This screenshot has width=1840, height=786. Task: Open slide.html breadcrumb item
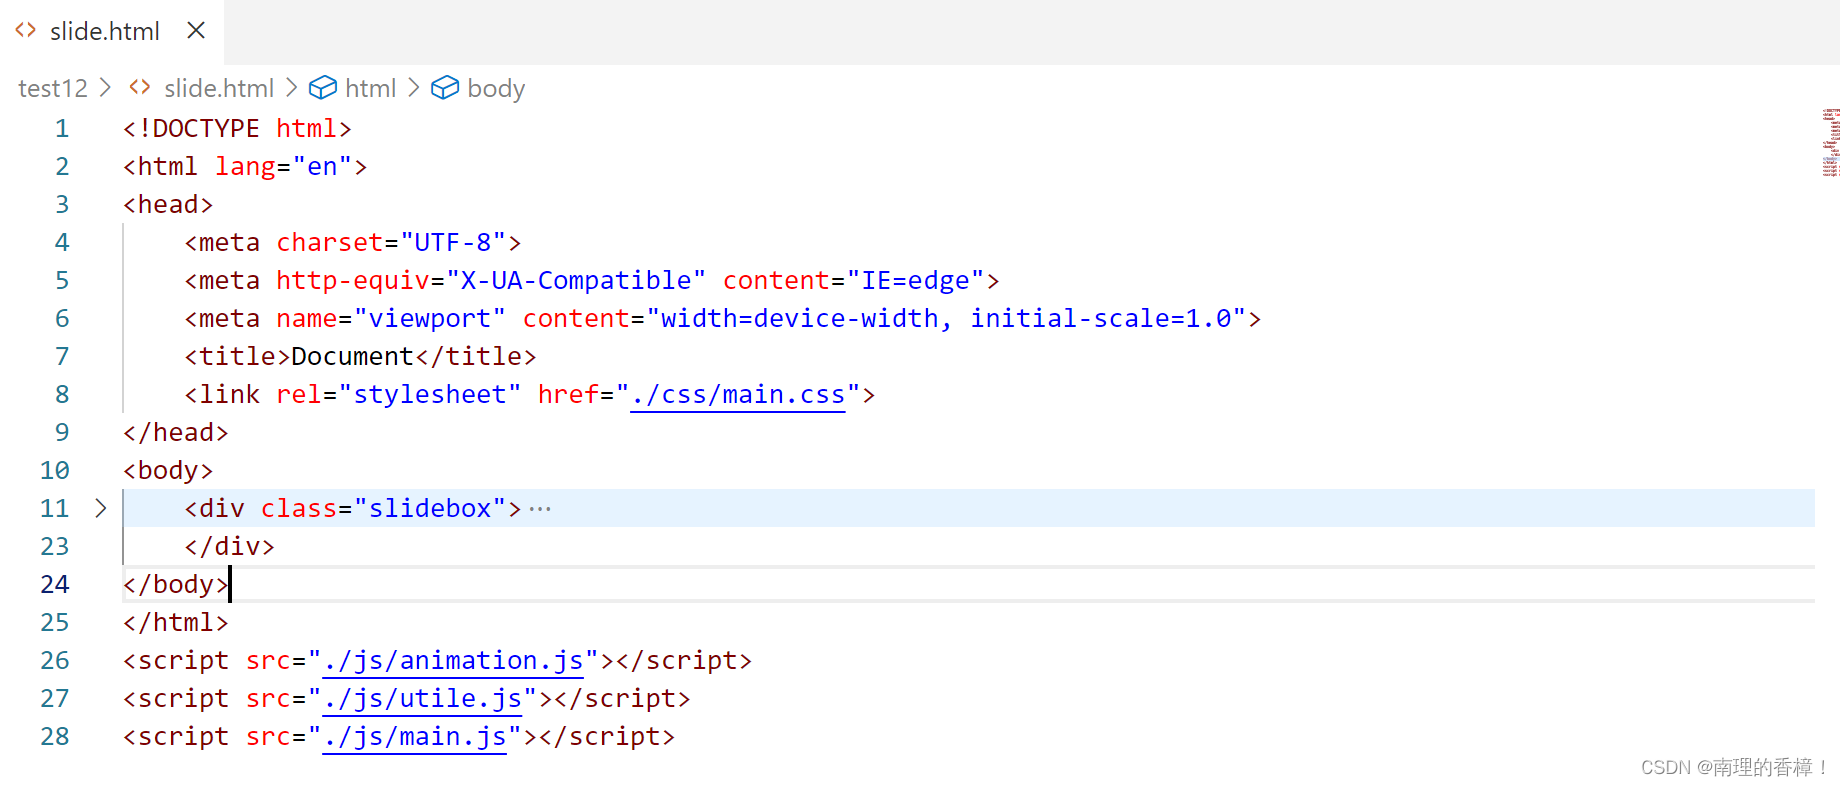(x=219, y=88)
